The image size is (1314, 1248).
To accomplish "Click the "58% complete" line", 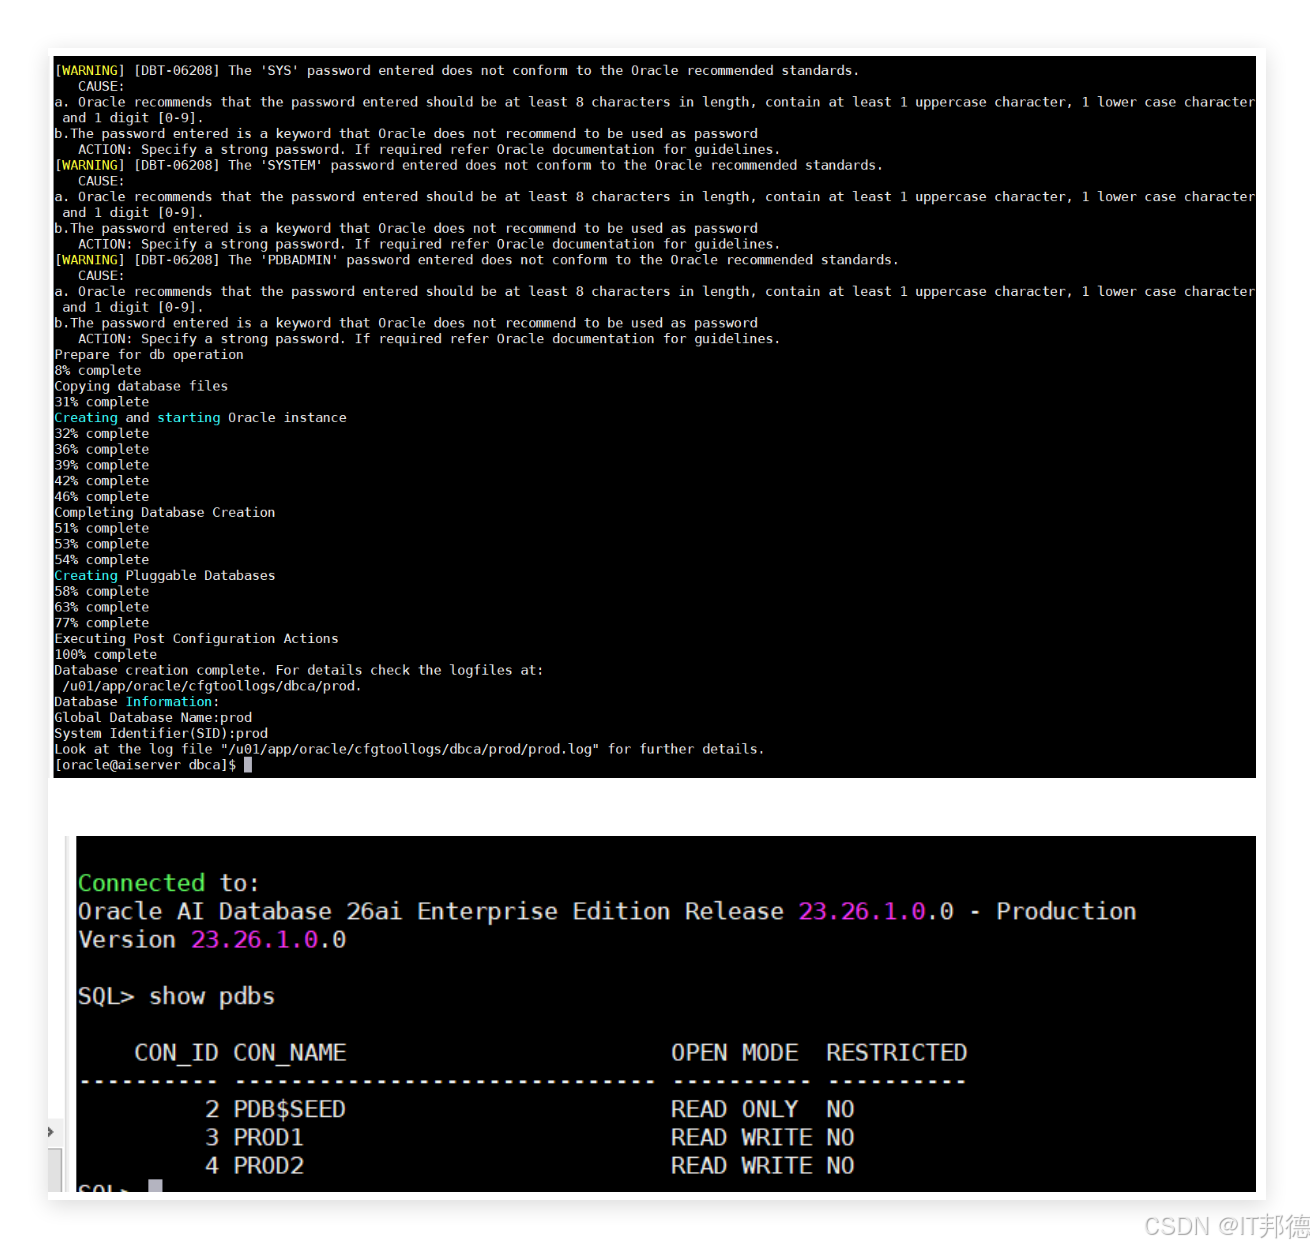I will point(102,592).
